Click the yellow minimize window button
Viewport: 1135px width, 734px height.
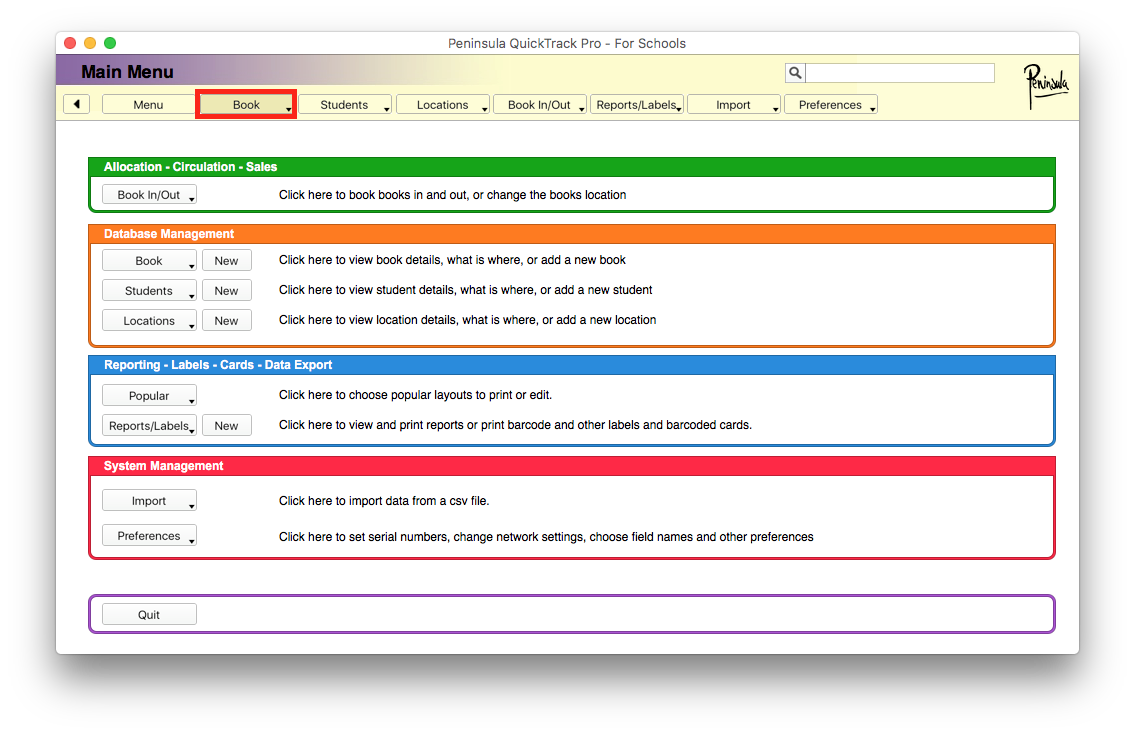[90, 43]
